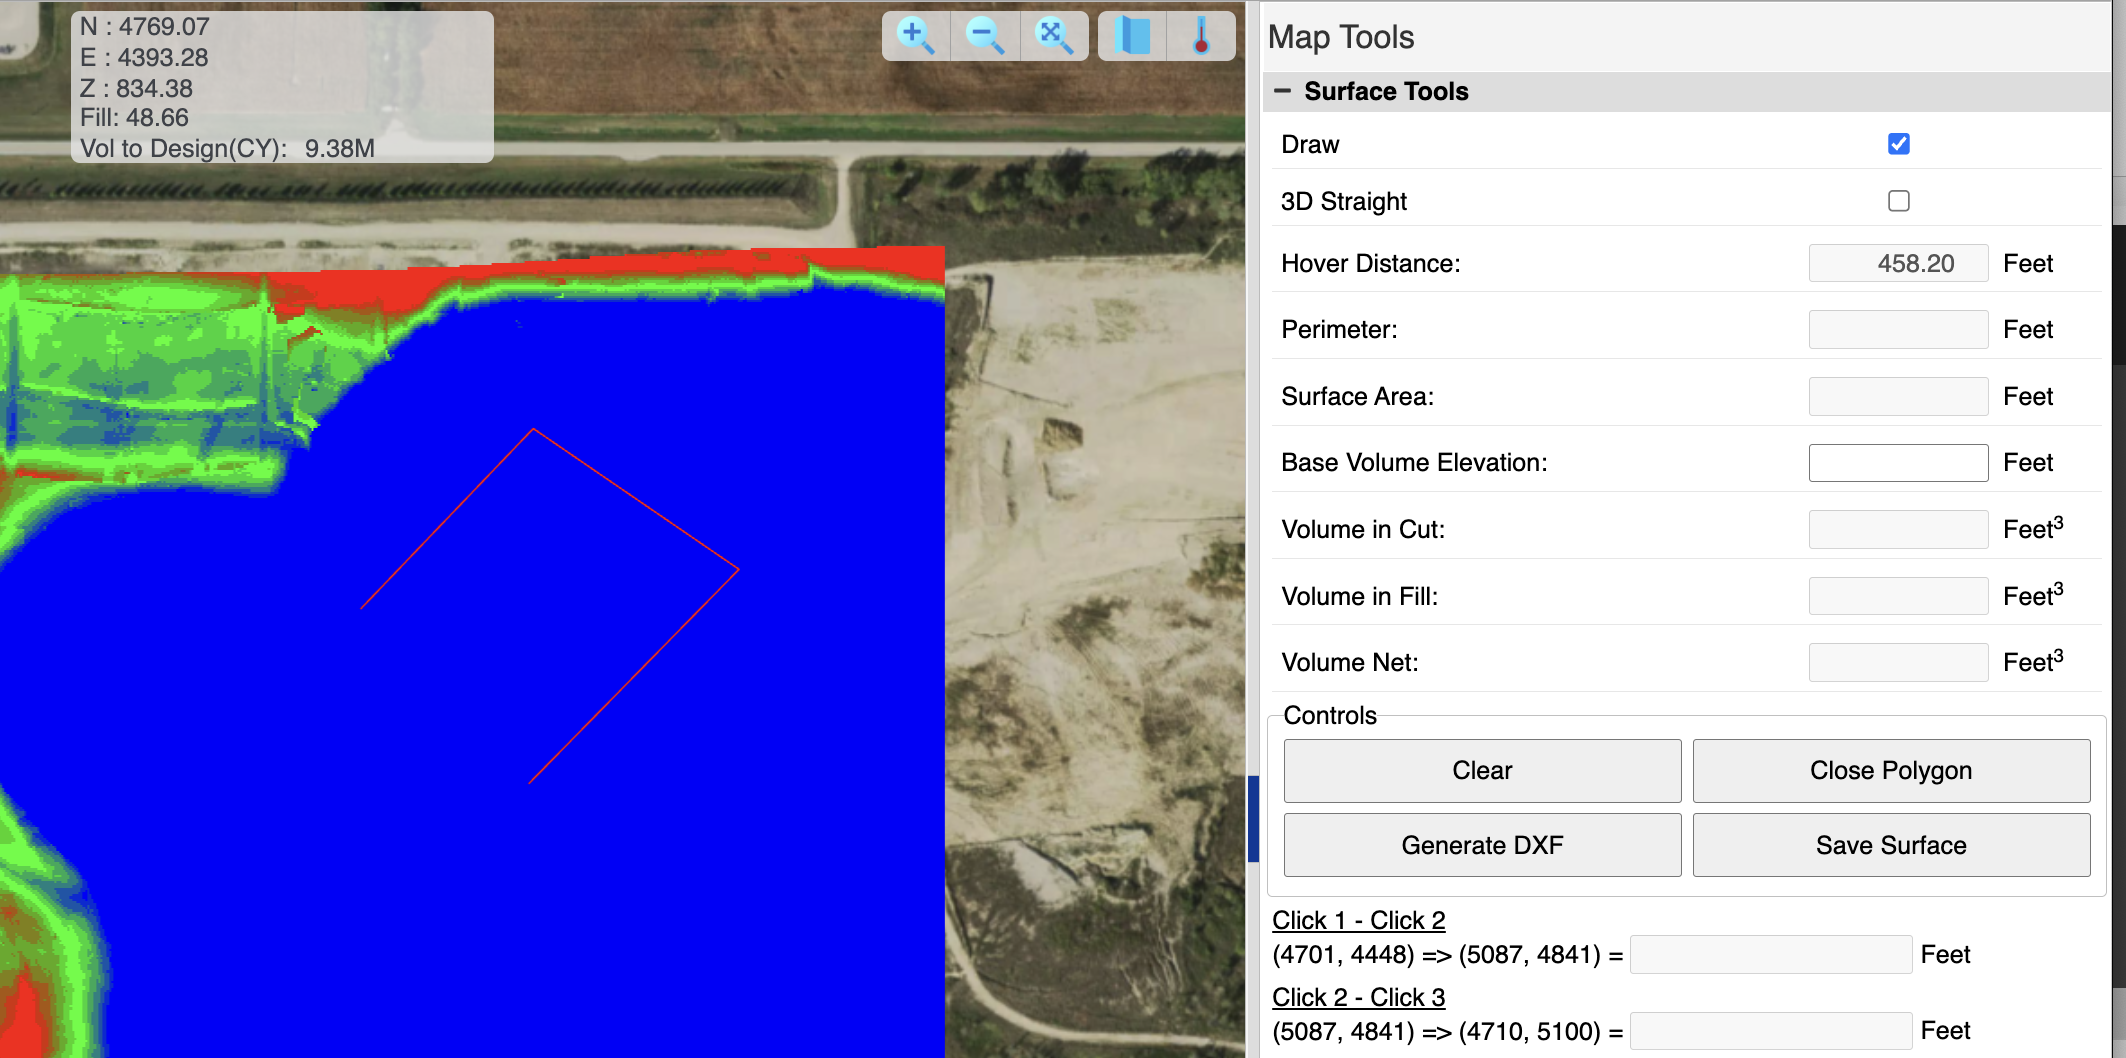
Task: Click the Volume in Cut field
Action: (x=1898, y=529)
